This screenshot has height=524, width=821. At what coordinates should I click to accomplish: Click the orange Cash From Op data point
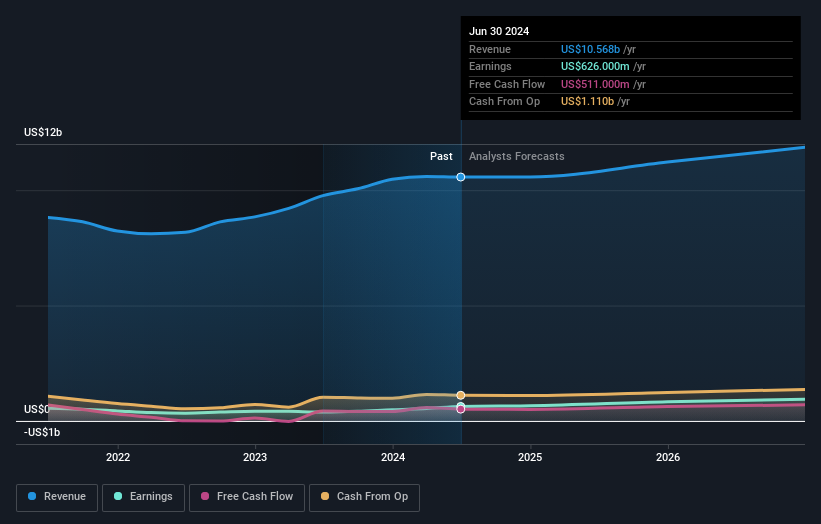[461, 395]
